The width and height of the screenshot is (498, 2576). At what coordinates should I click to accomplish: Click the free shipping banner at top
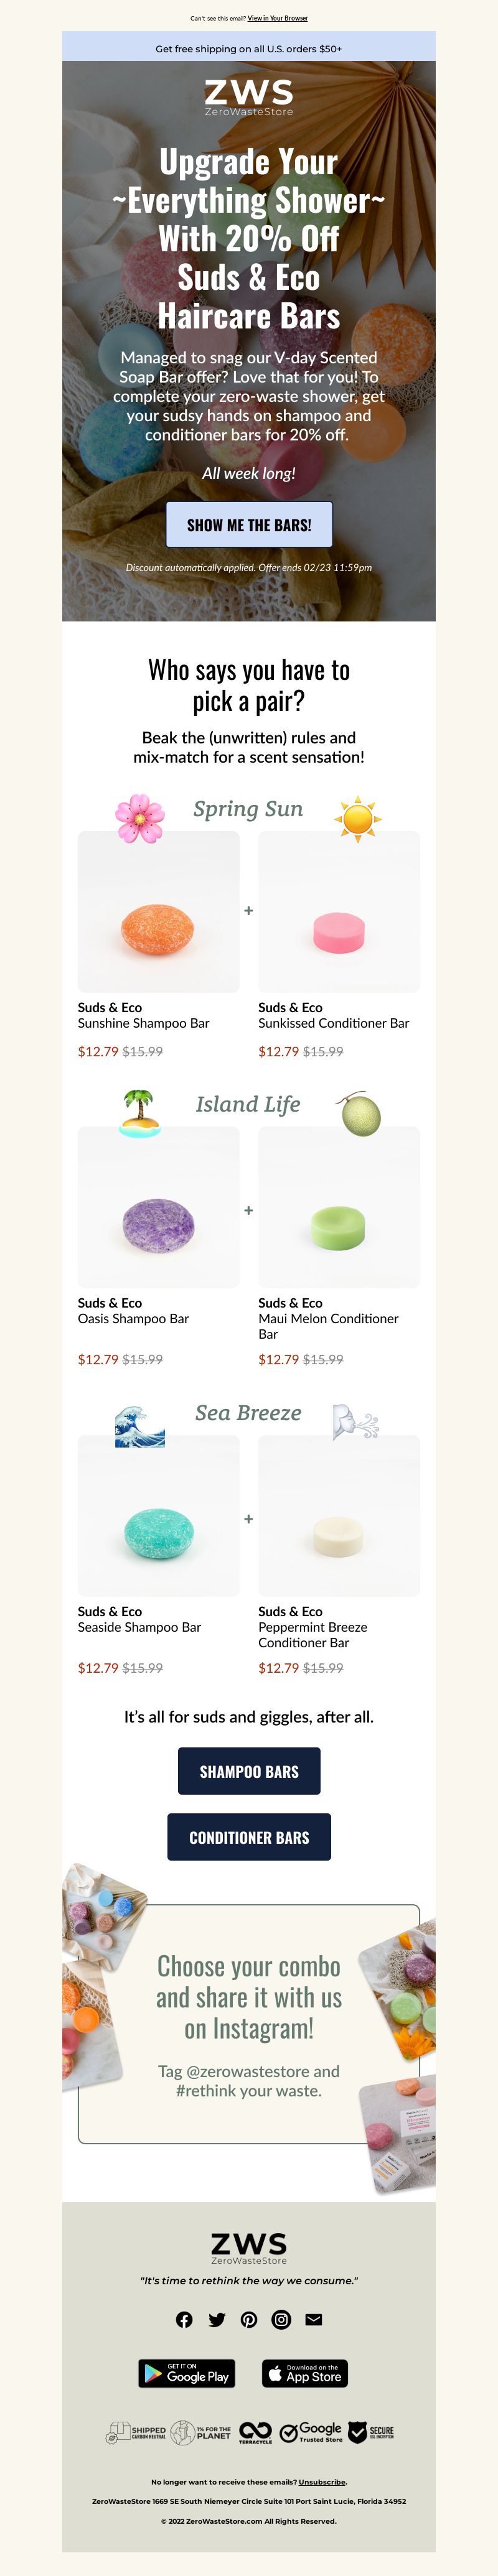point(249,47)
